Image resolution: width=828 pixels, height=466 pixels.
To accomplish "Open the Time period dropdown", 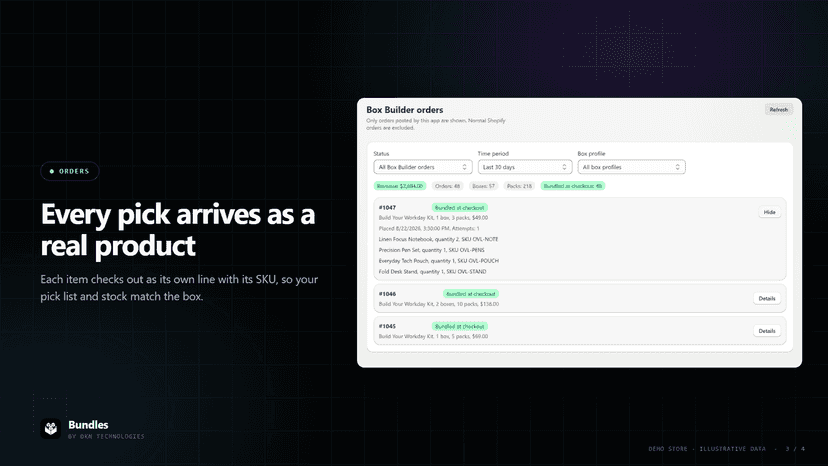I will (525, 167).
